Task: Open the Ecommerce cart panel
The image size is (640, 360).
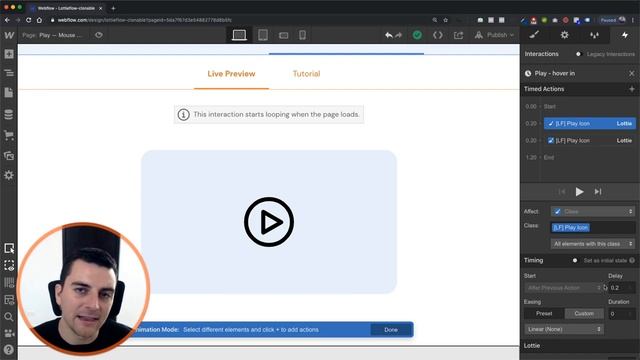Action: coord(9,135)
